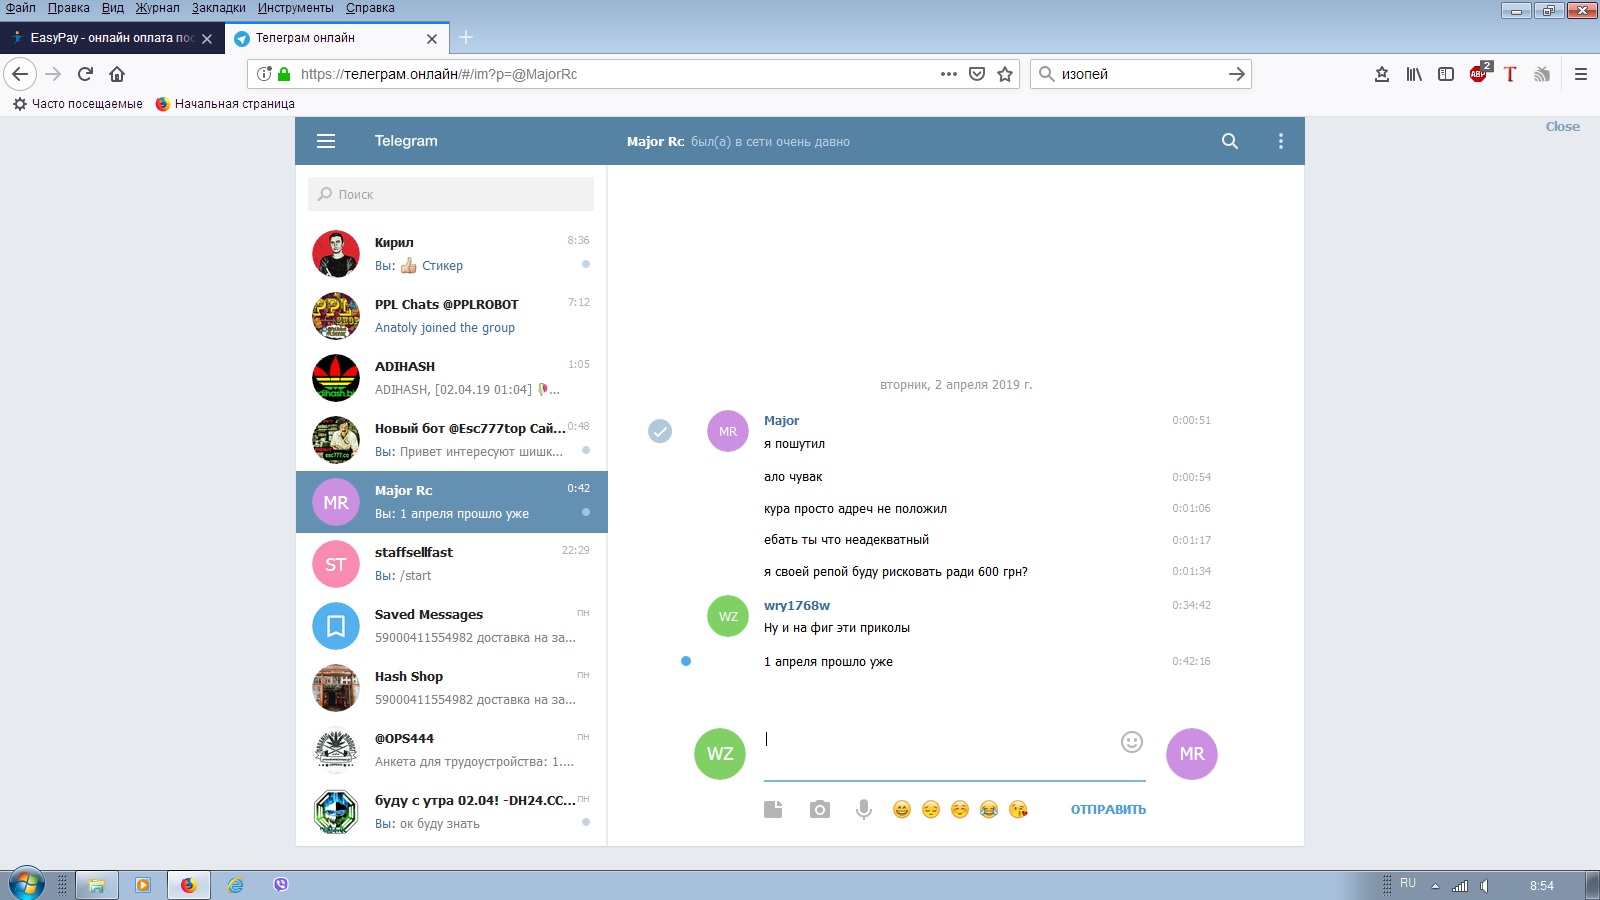Show hidden tray icons with the taskbar arrow
Image resolution: width=1600 pixels, height=900 pixels.
tap(1435, 886)
